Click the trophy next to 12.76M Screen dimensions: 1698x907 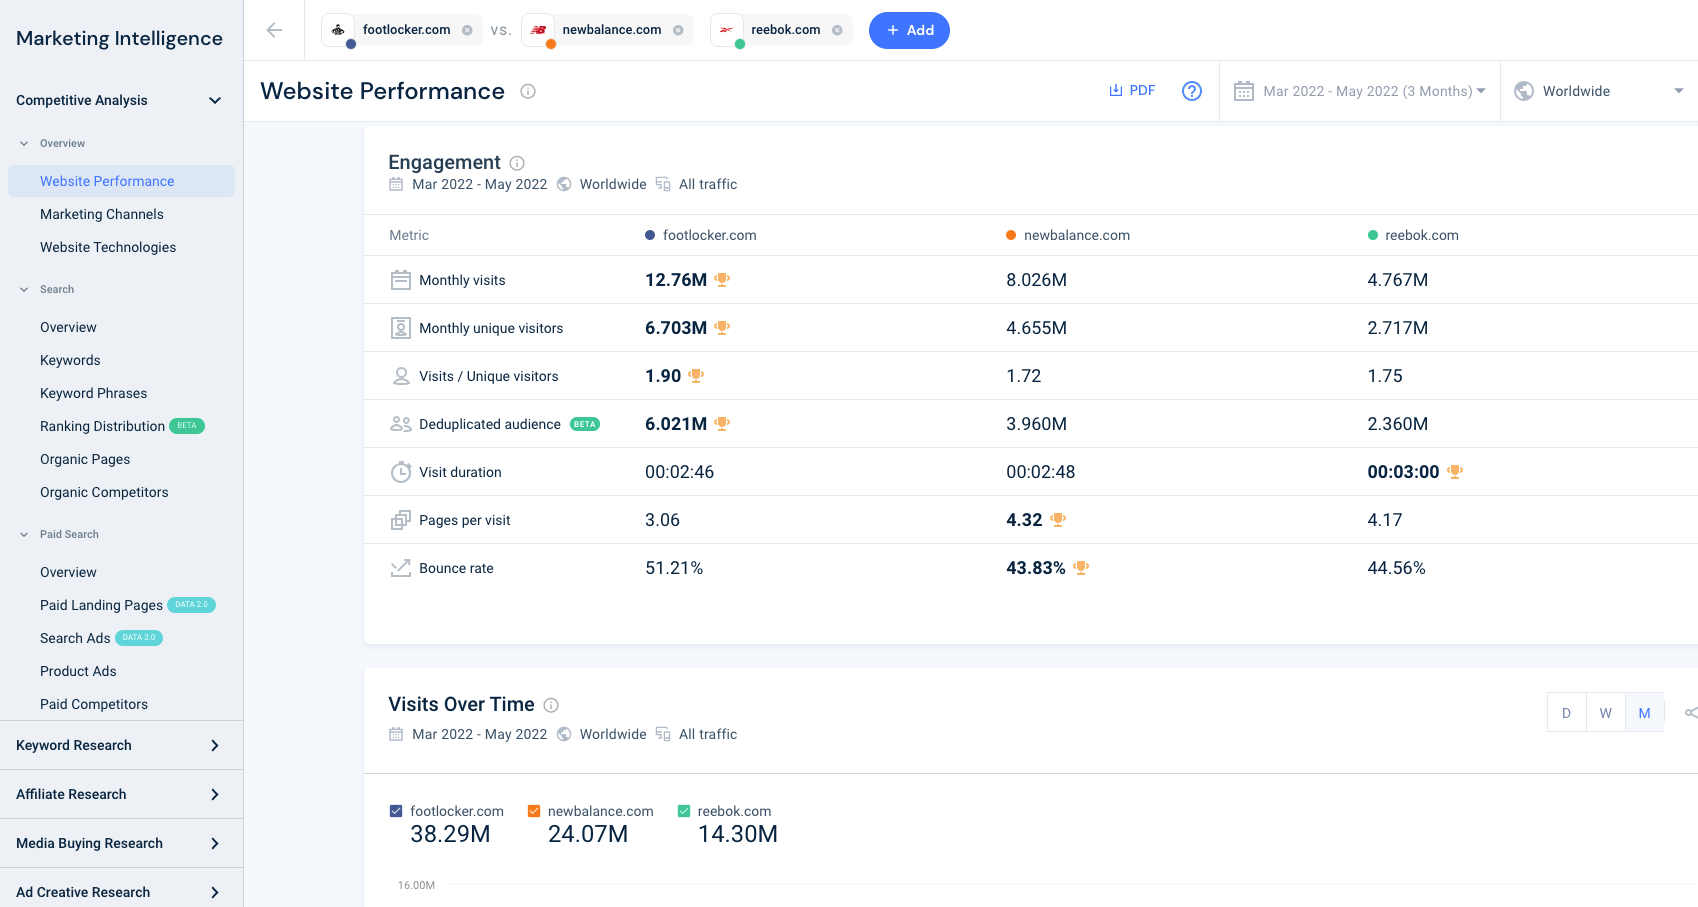coord(722,280)
